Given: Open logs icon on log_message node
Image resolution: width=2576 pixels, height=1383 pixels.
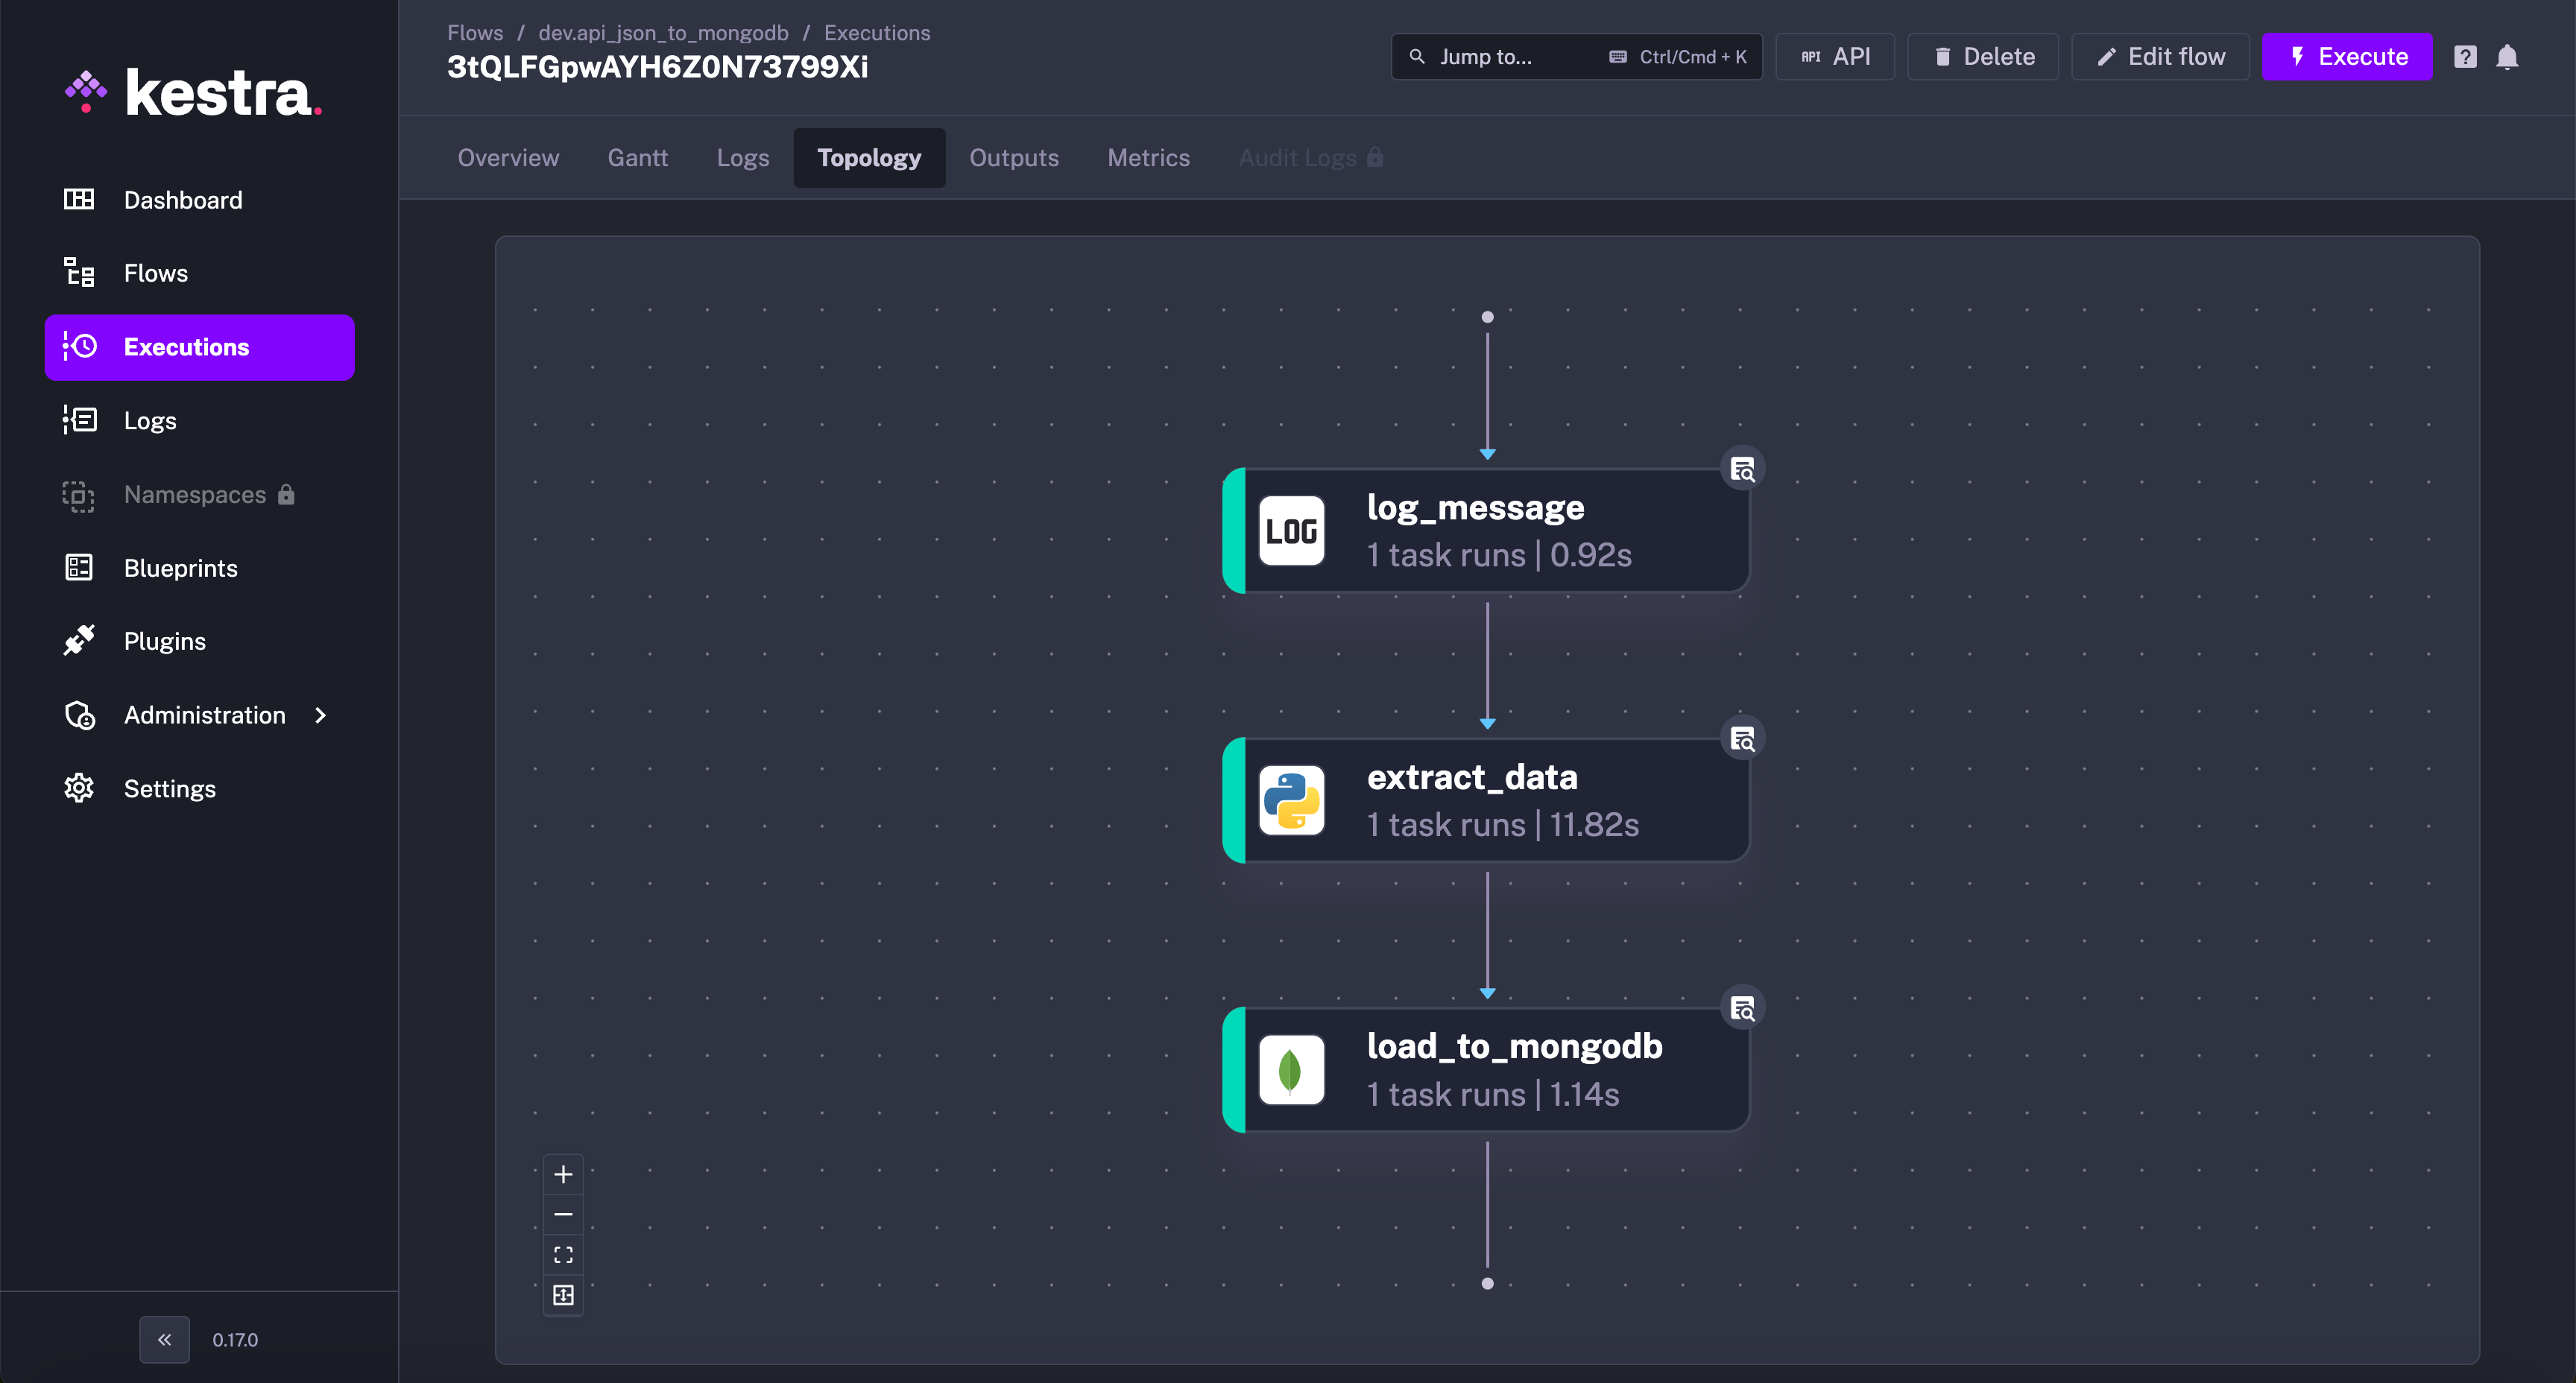Looking at the screenshot, I should tap(1742, 469).
